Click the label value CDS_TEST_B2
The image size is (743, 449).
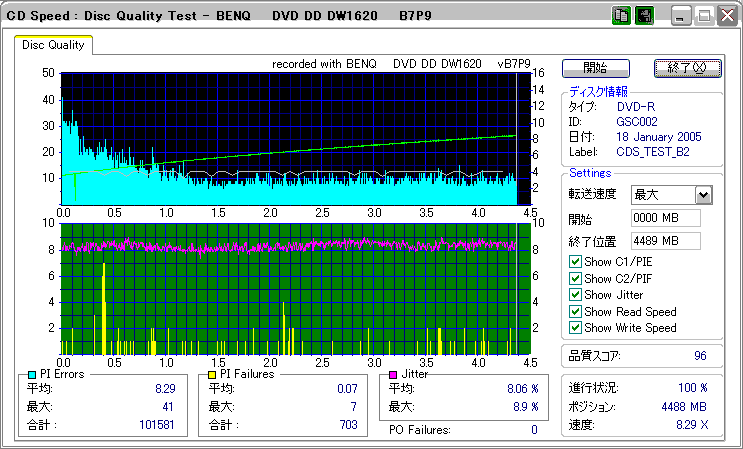[653, 152]
